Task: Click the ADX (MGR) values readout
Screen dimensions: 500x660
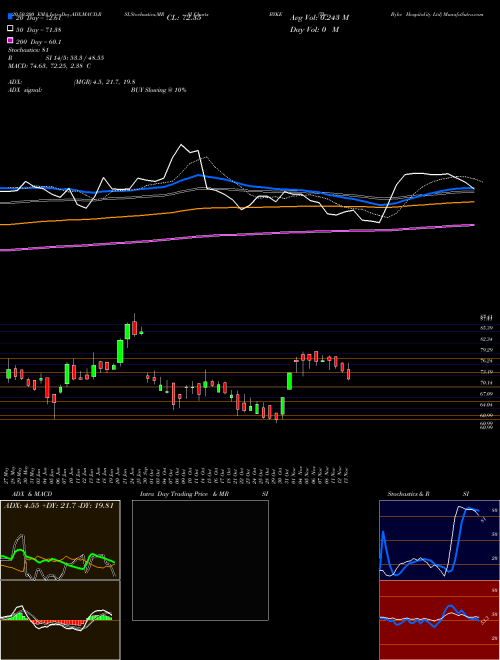Action: click(x=104, y=82)
